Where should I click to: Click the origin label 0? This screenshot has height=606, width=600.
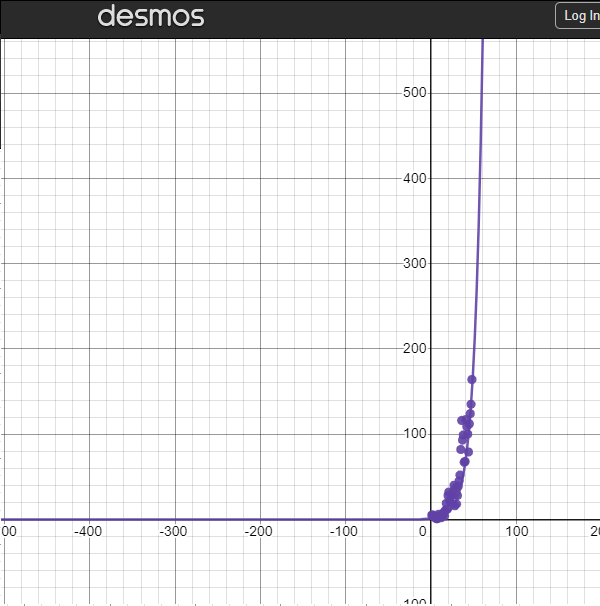pyautogui.click(x=423, y=530)
